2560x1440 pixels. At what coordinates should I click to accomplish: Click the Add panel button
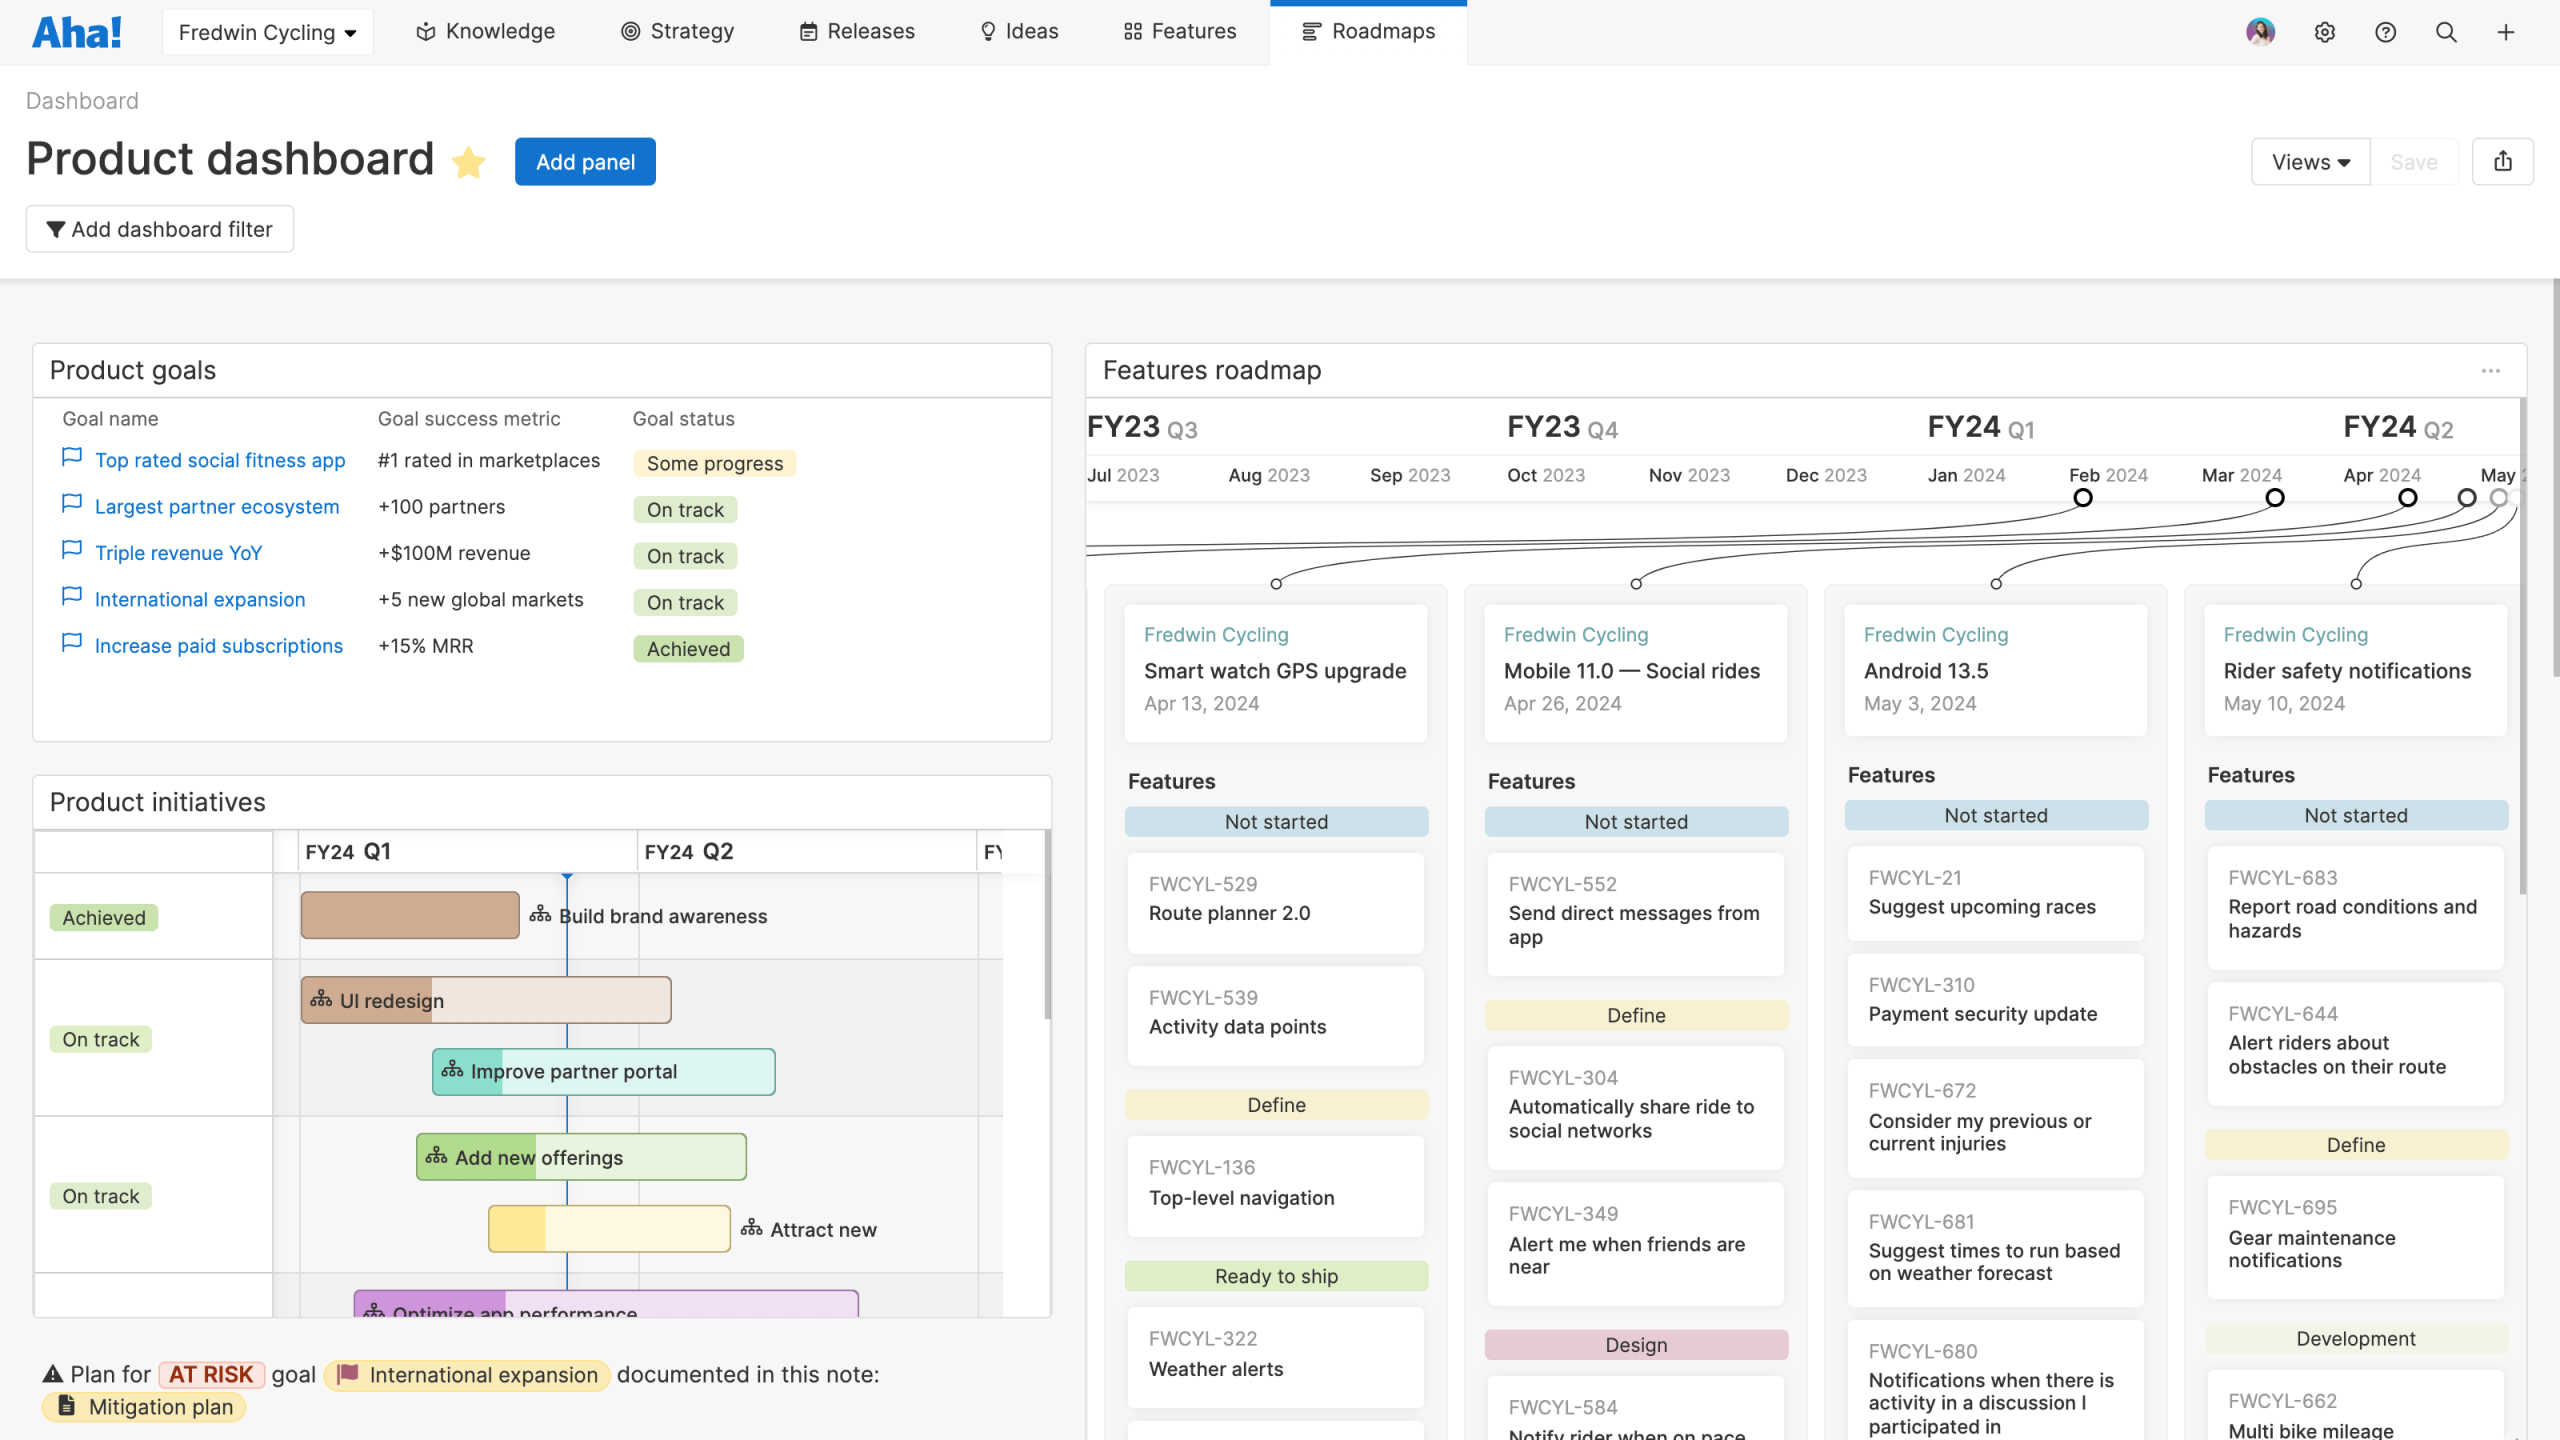pos(585,162)
